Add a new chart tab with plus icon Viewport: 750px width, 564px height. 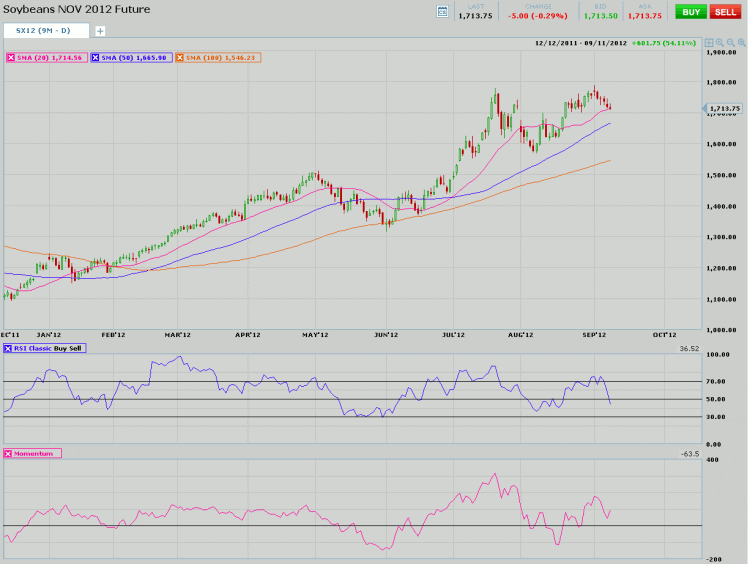99,31
